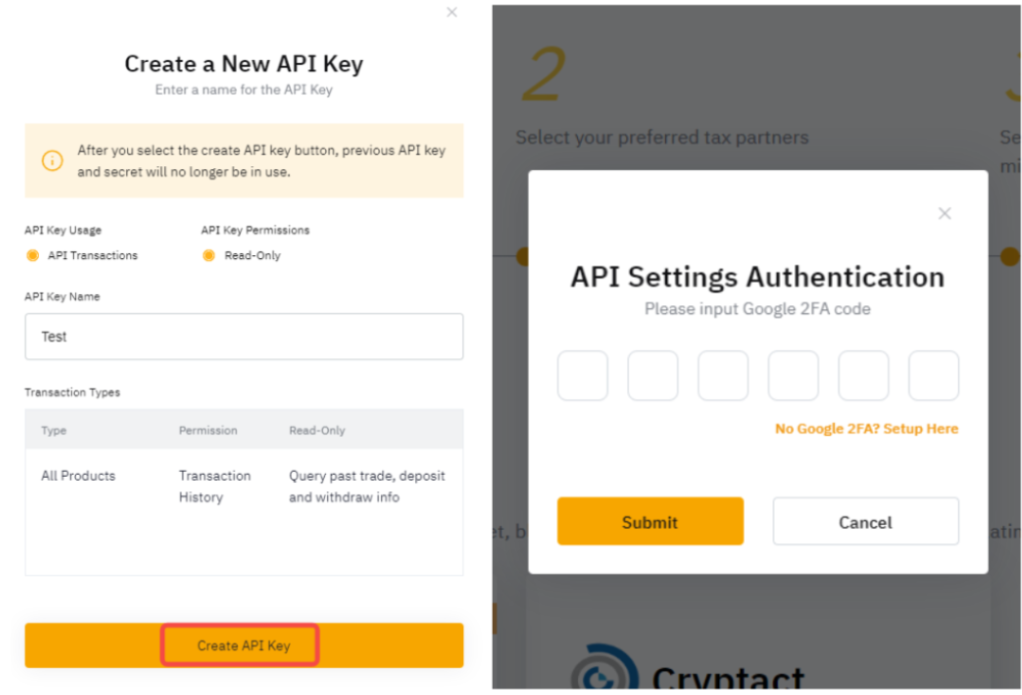The image size is (1022, 695).
Task: Click the warning info icon in banner
Action: click(52, 160)
